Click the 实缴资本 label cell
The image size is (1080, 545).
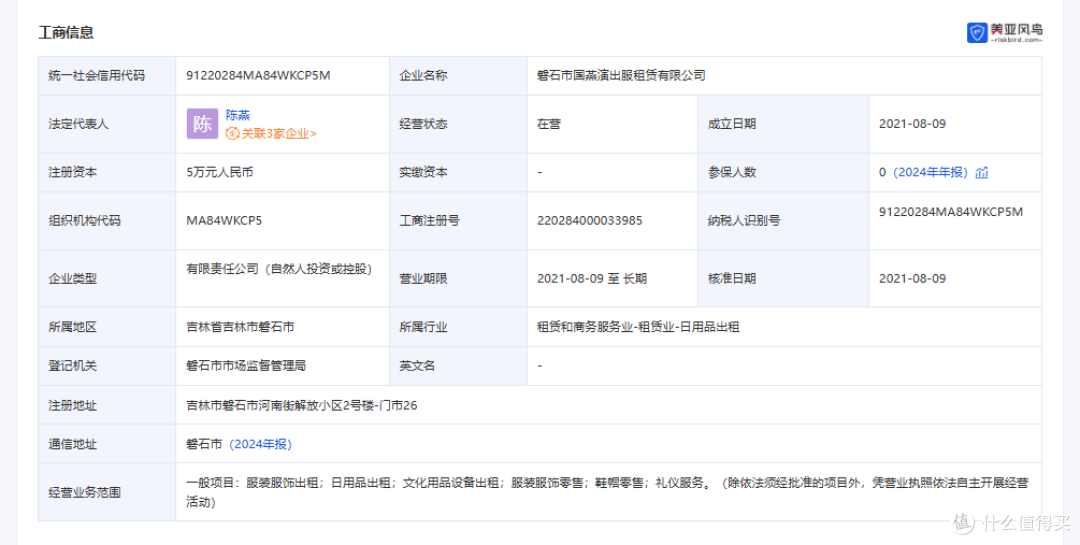[459, 172]
